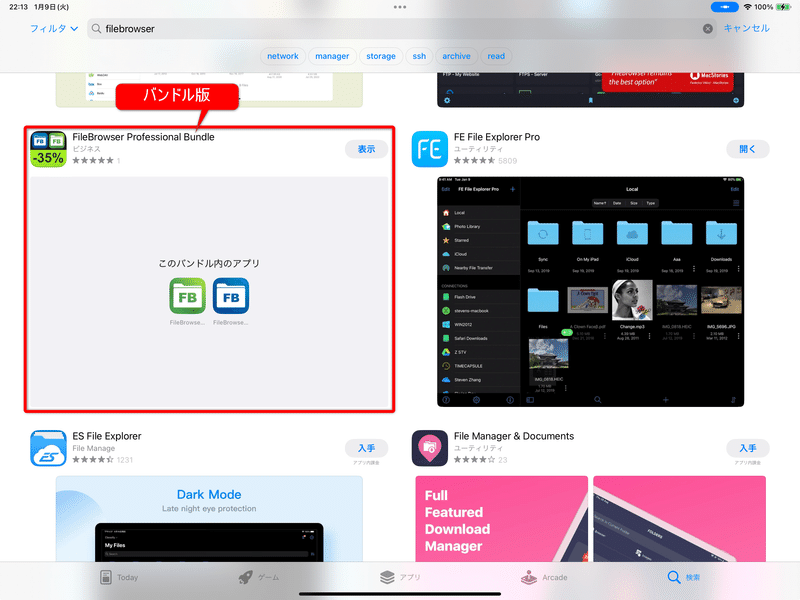
Task: Tap 開く to open FE File Explorer Pro
Action: pyautogui.click(x=747, y=149)
